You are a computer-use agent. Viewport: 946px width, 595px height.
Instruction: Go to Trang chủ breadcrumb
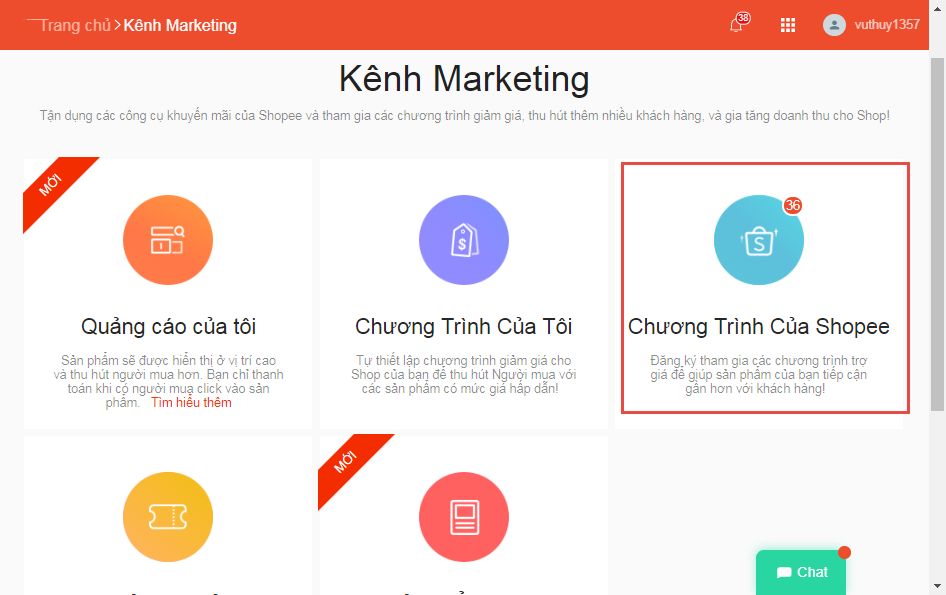[75, 25]
